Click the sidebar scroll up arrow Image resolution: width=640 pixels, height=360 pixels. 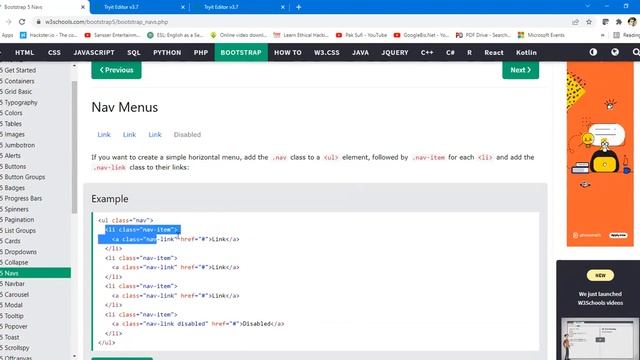[74, 65]
